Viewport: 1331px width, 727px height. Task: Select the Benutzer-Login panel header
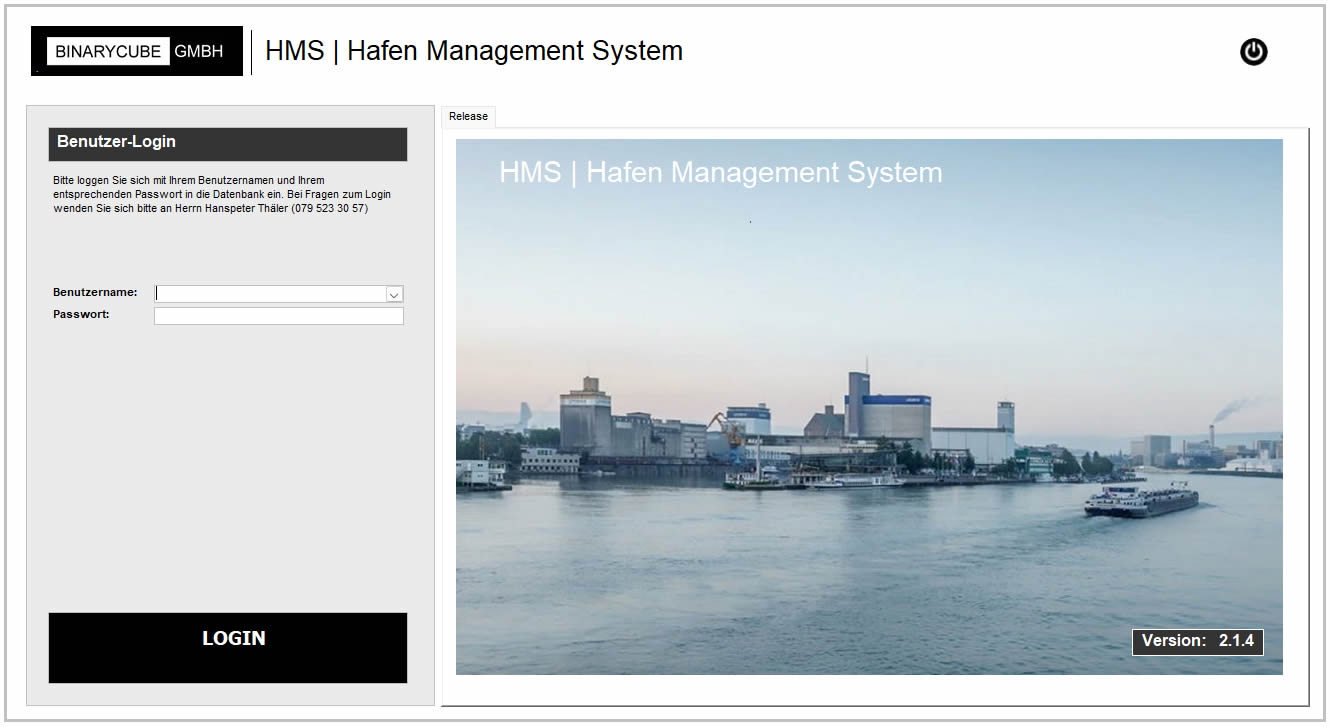227,143
